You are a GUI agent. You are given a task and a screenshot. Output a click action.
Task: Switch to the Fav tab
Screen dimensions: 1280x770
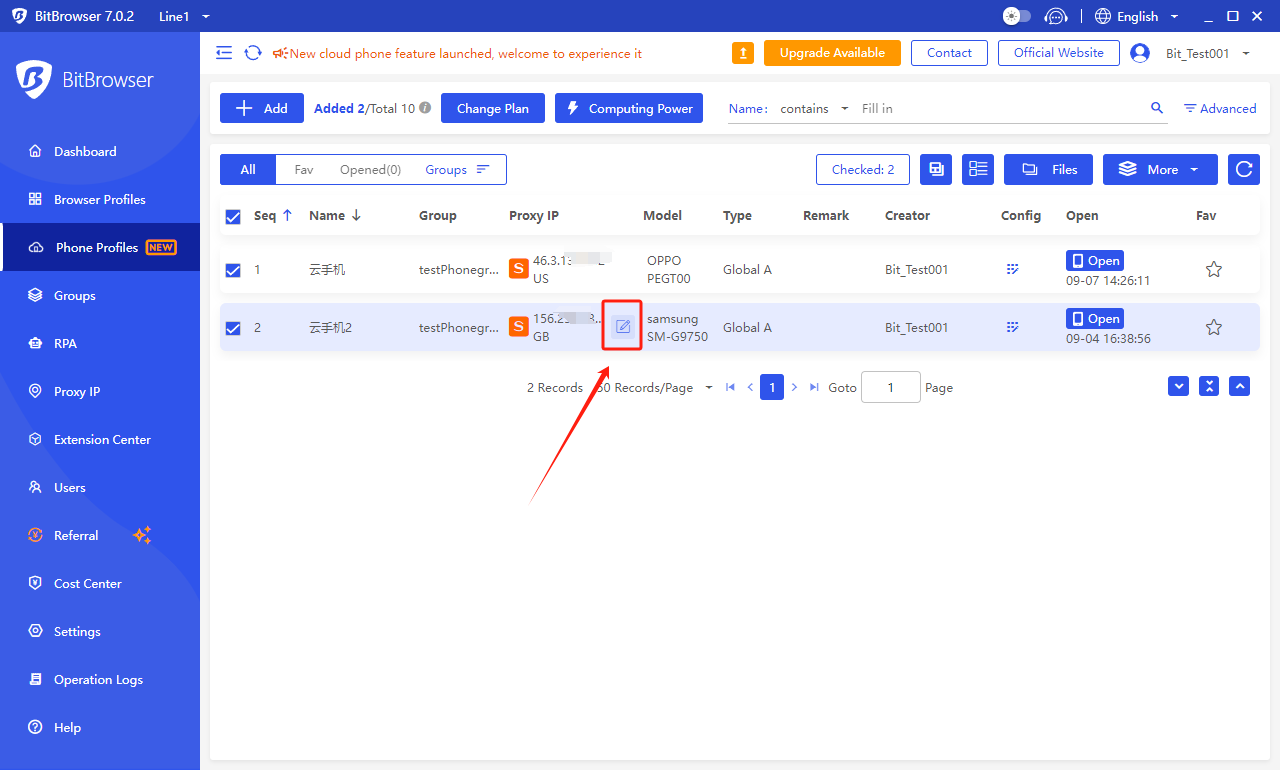point(304,170)
